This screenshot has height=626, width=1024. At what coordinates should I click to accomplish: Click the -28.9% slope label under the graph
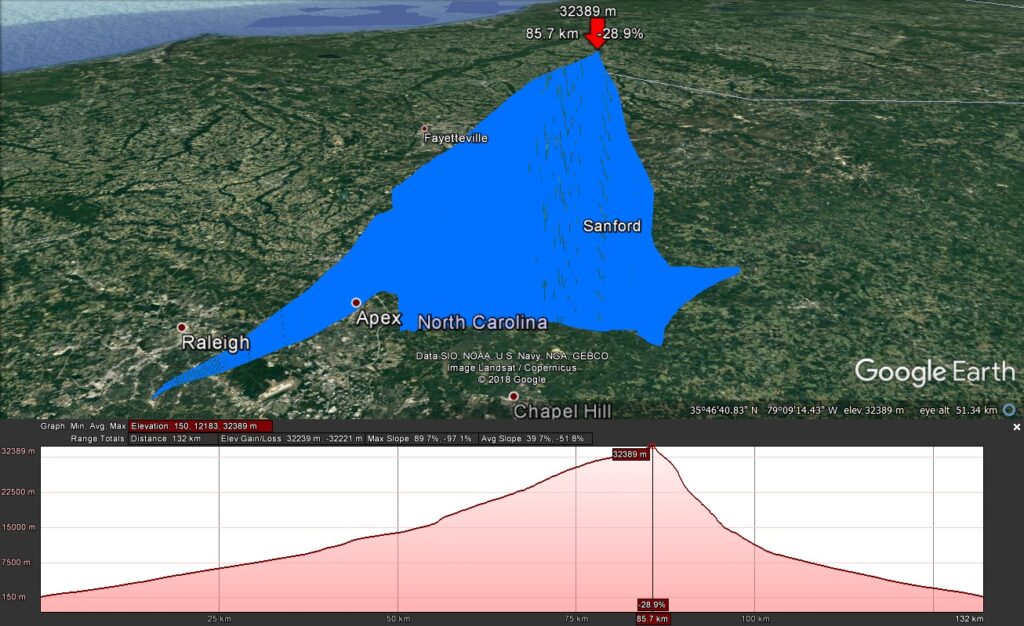tap(653, 605)
